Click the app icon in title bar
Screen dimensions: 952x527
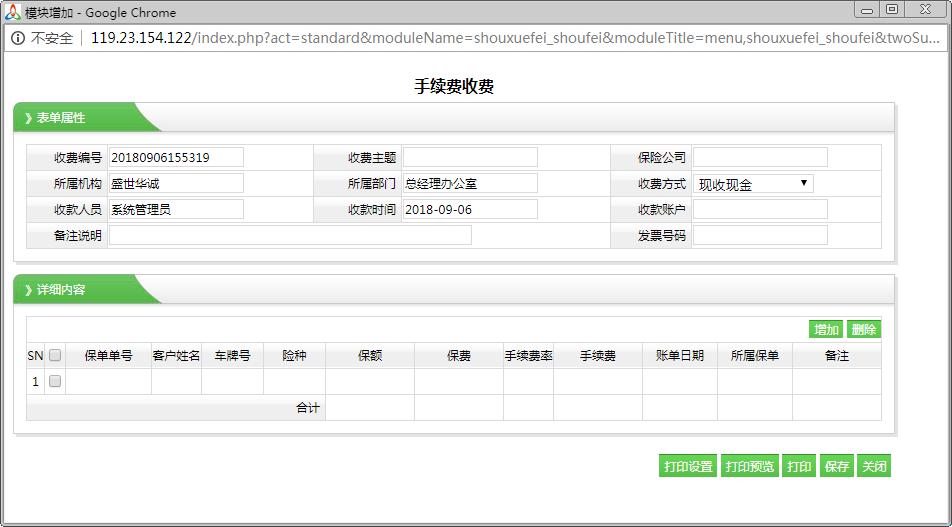pos(13,12)
